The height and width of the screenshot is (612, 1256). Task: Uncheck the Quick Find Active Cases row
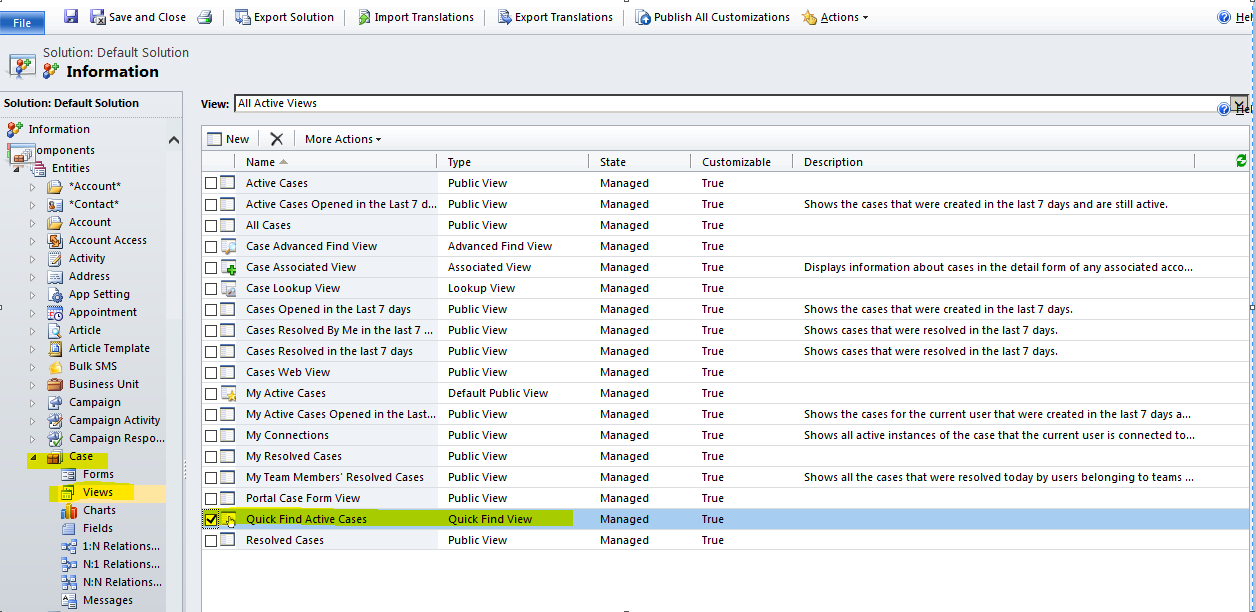coord(211,518)
